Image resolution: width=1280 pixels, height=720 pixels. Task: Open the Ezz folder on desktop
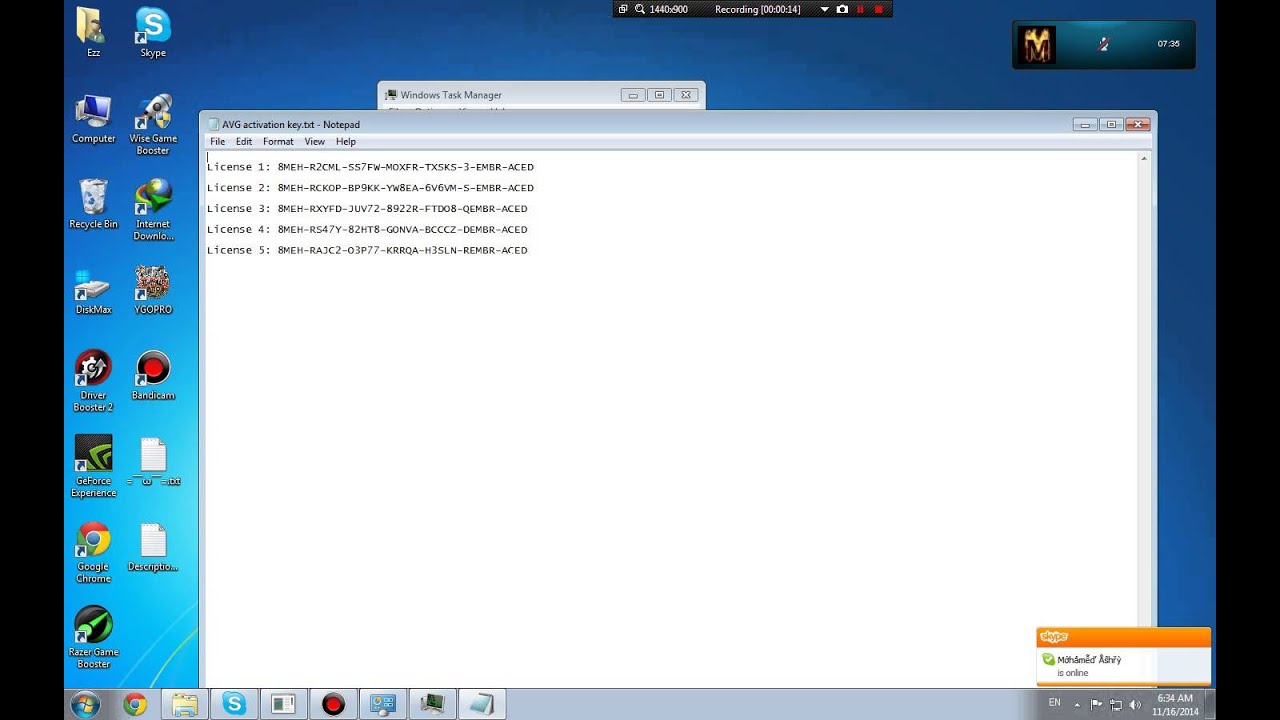93,32
